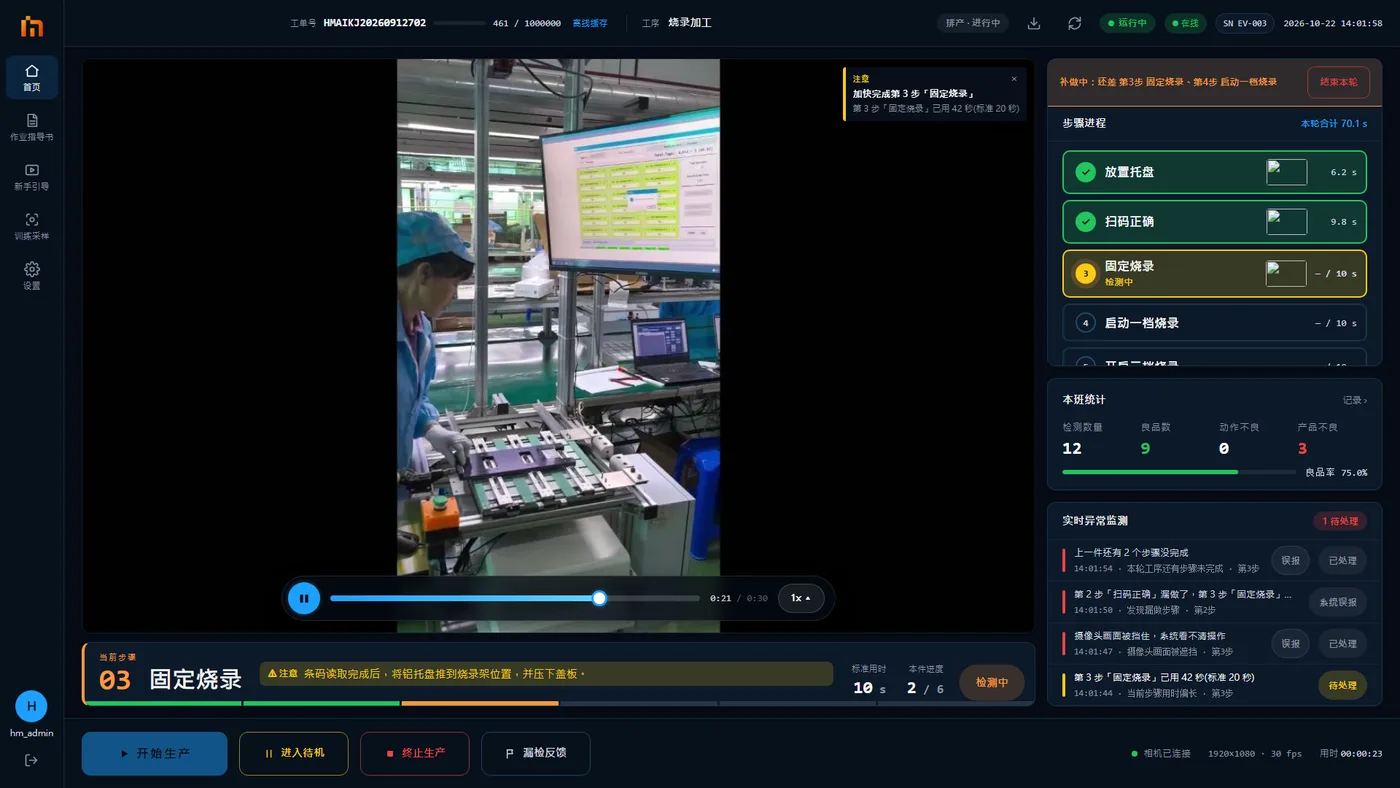Image resolution: width=1400 pixels, height=788 pixels.
Task: Mark 上一件还有2个步骤没完成 as 误报
Action: point(1290,560)
